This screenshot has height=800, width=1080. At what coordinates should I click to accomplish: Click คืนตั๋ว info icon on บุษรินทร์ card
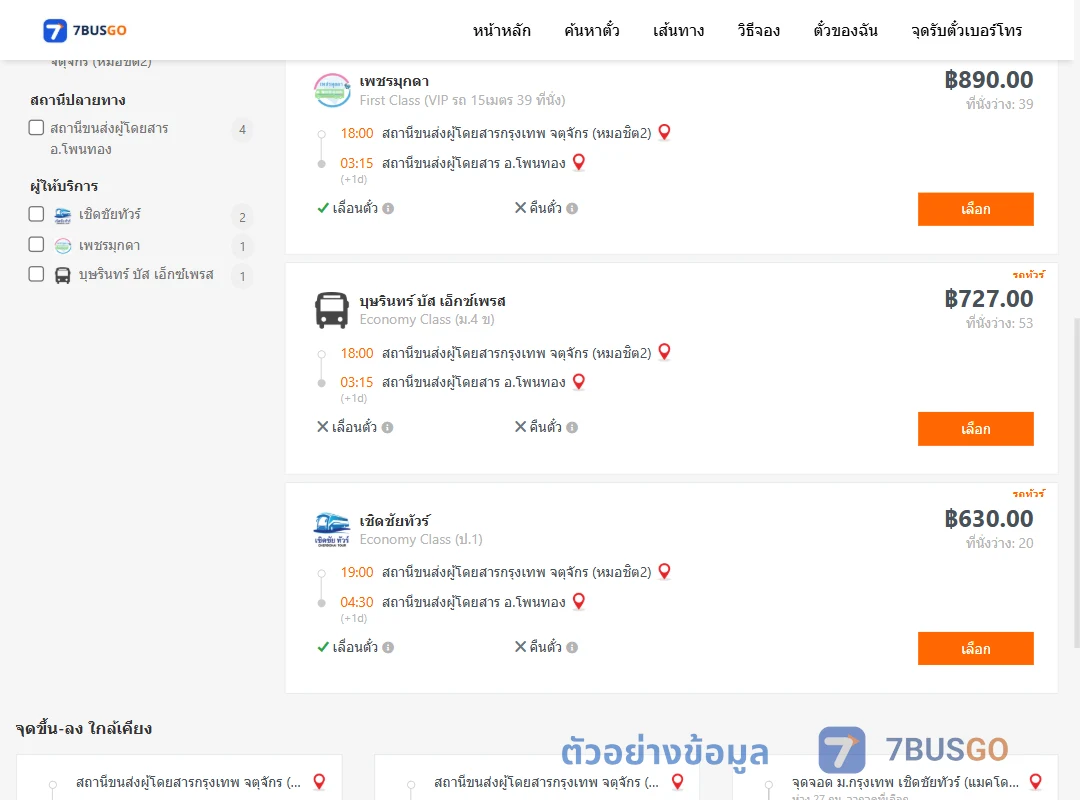[x=572, y=428]
